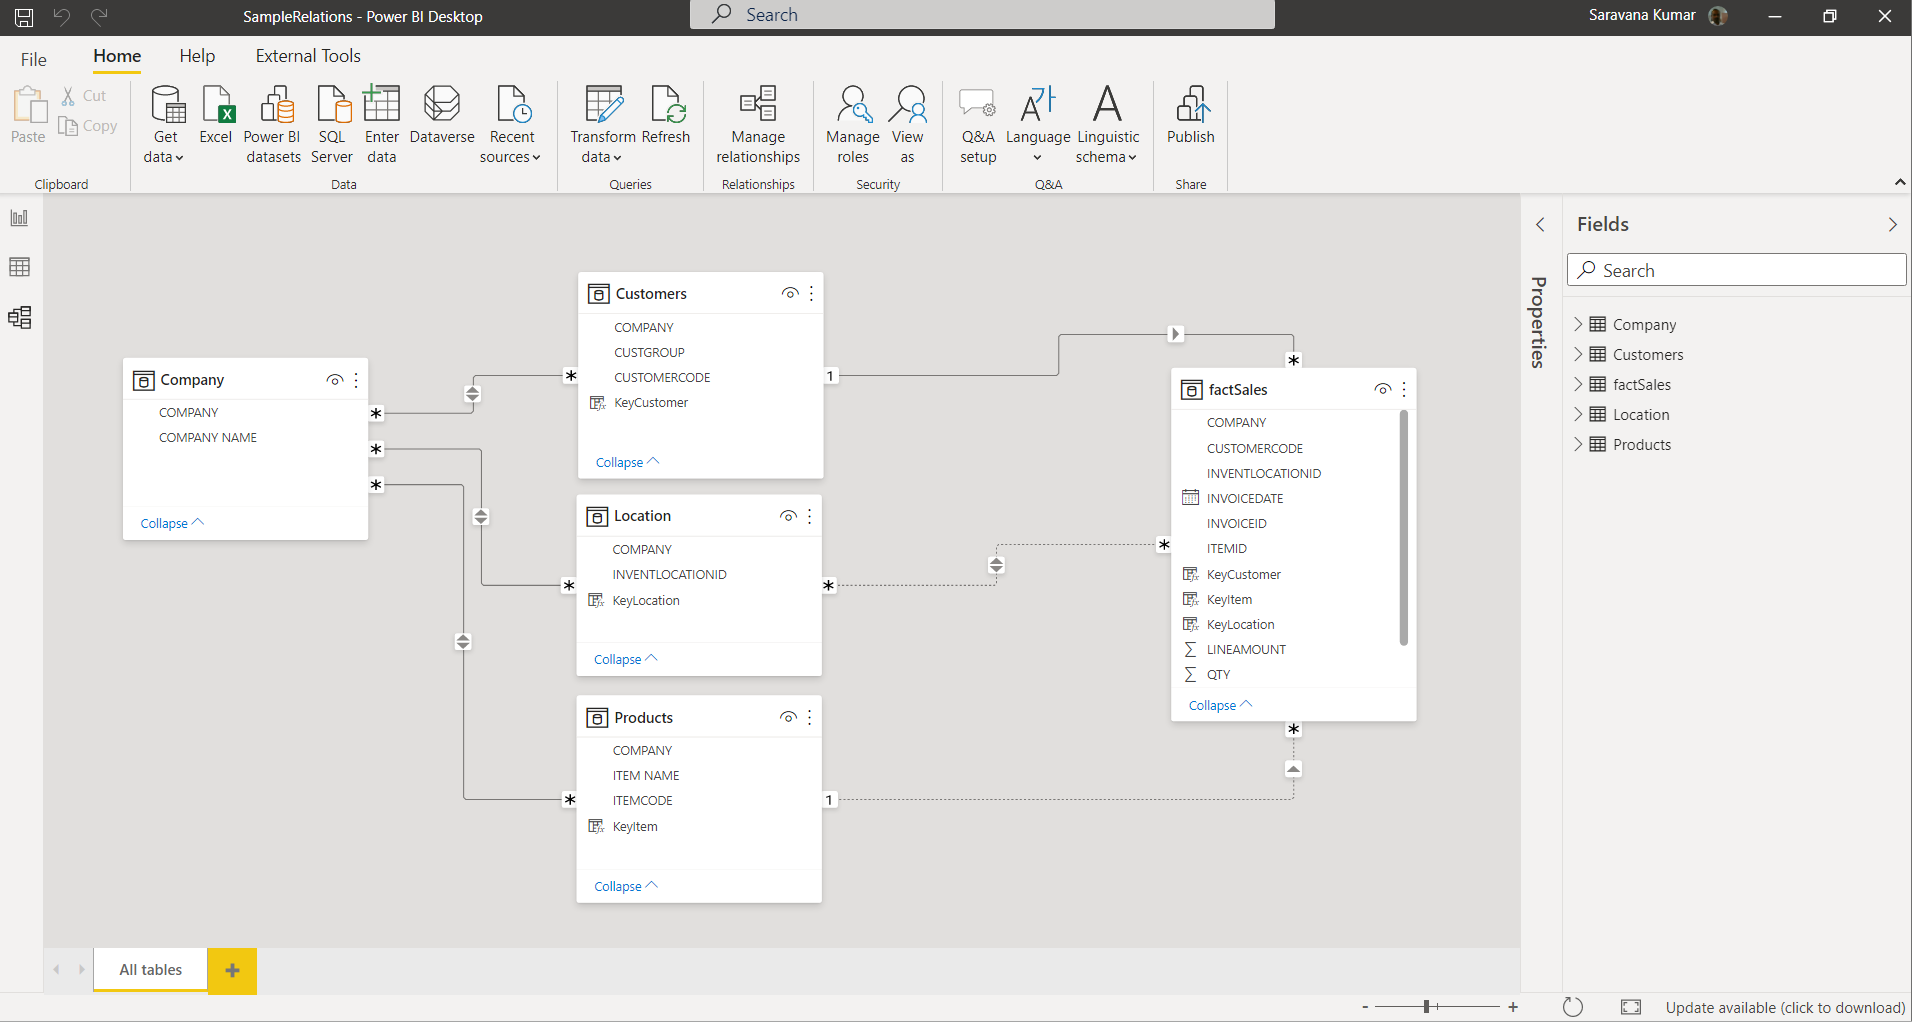Toggle visibility of Products table

pos(788,717)
